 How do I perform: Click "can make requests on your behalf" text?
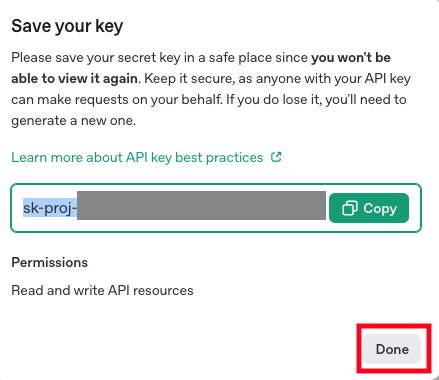[116, 100]
